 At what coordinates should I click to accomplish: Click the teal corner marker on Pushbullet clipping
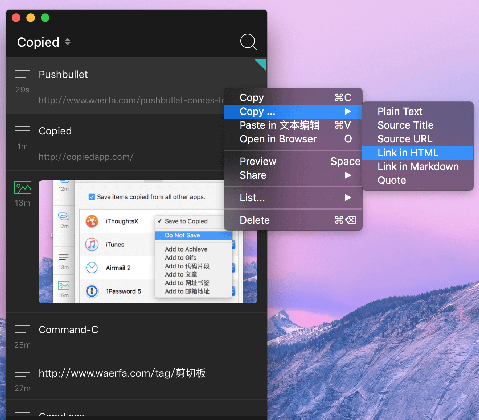(261, 64)
